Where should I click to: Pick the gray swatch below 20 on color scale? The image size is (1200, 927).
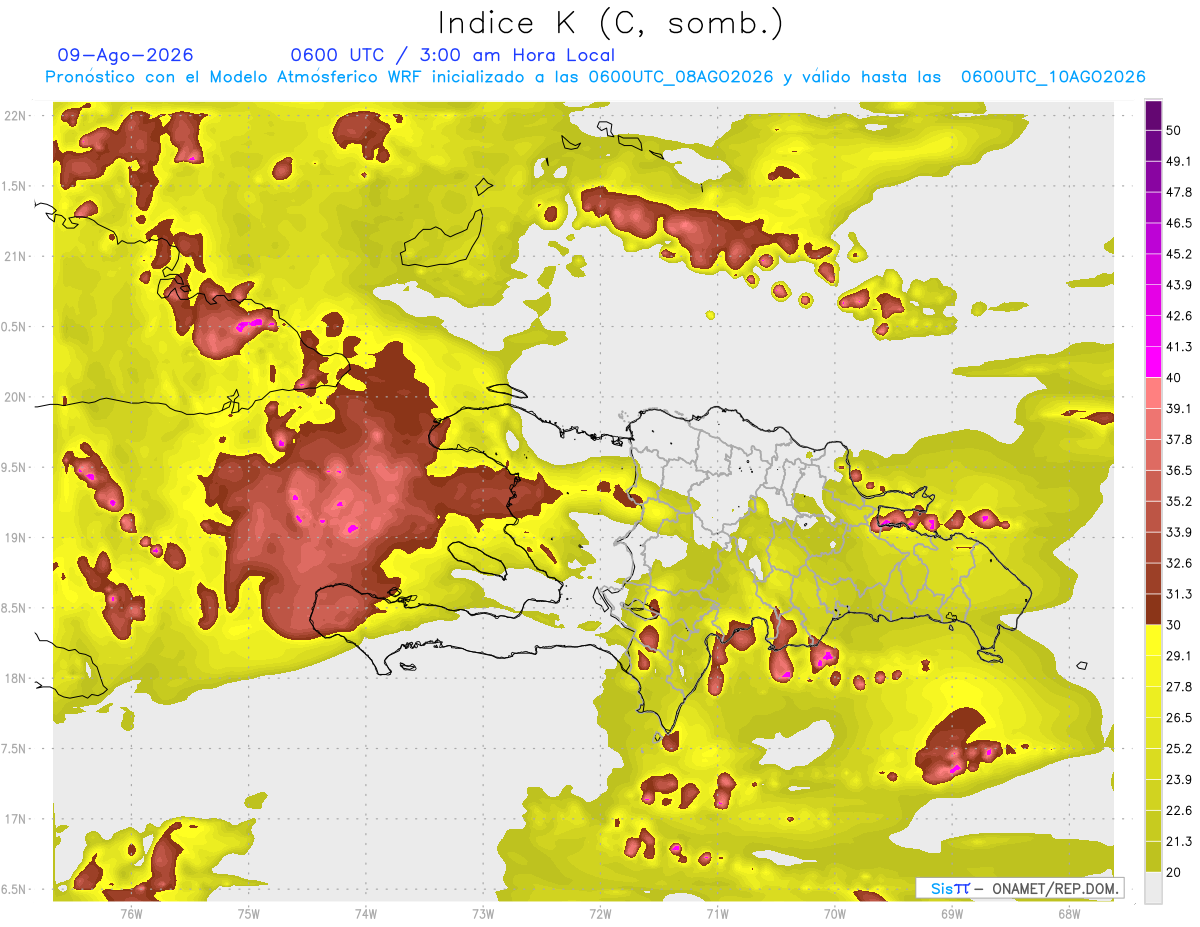coord(1153,888)
